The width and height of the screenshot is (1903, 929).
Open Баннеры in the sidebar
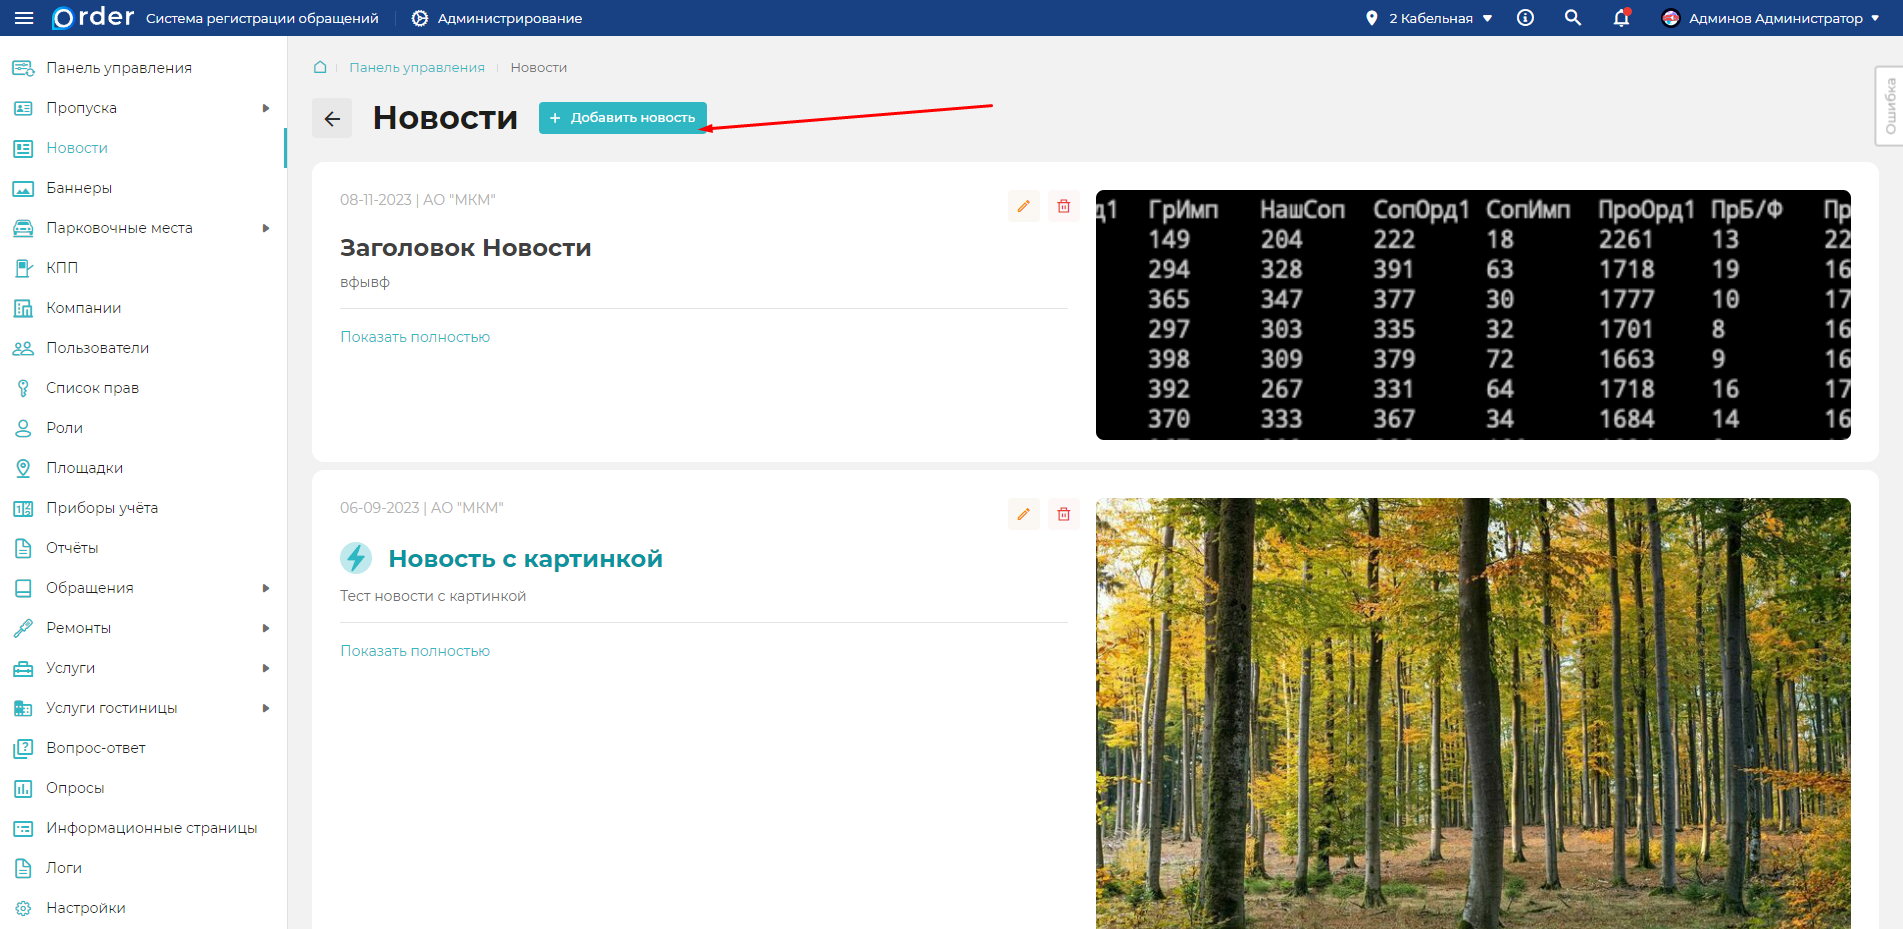(79, 188)
